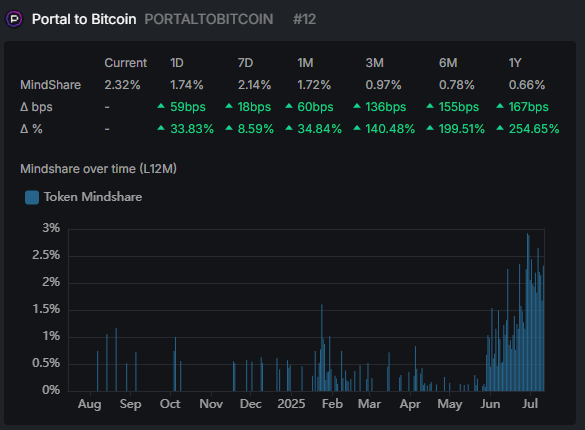The width and height of the screenshot is (585, 430).
Task: Click the Aug x-axis label
Action: [90, 404]
